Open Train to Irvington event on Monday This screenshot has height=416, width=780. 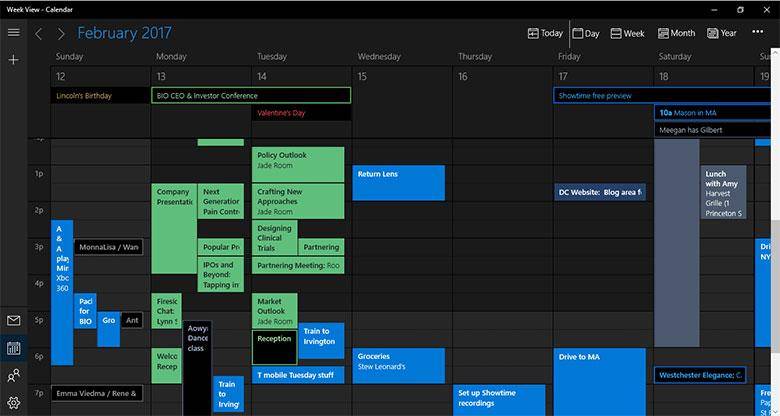[229, 393]
